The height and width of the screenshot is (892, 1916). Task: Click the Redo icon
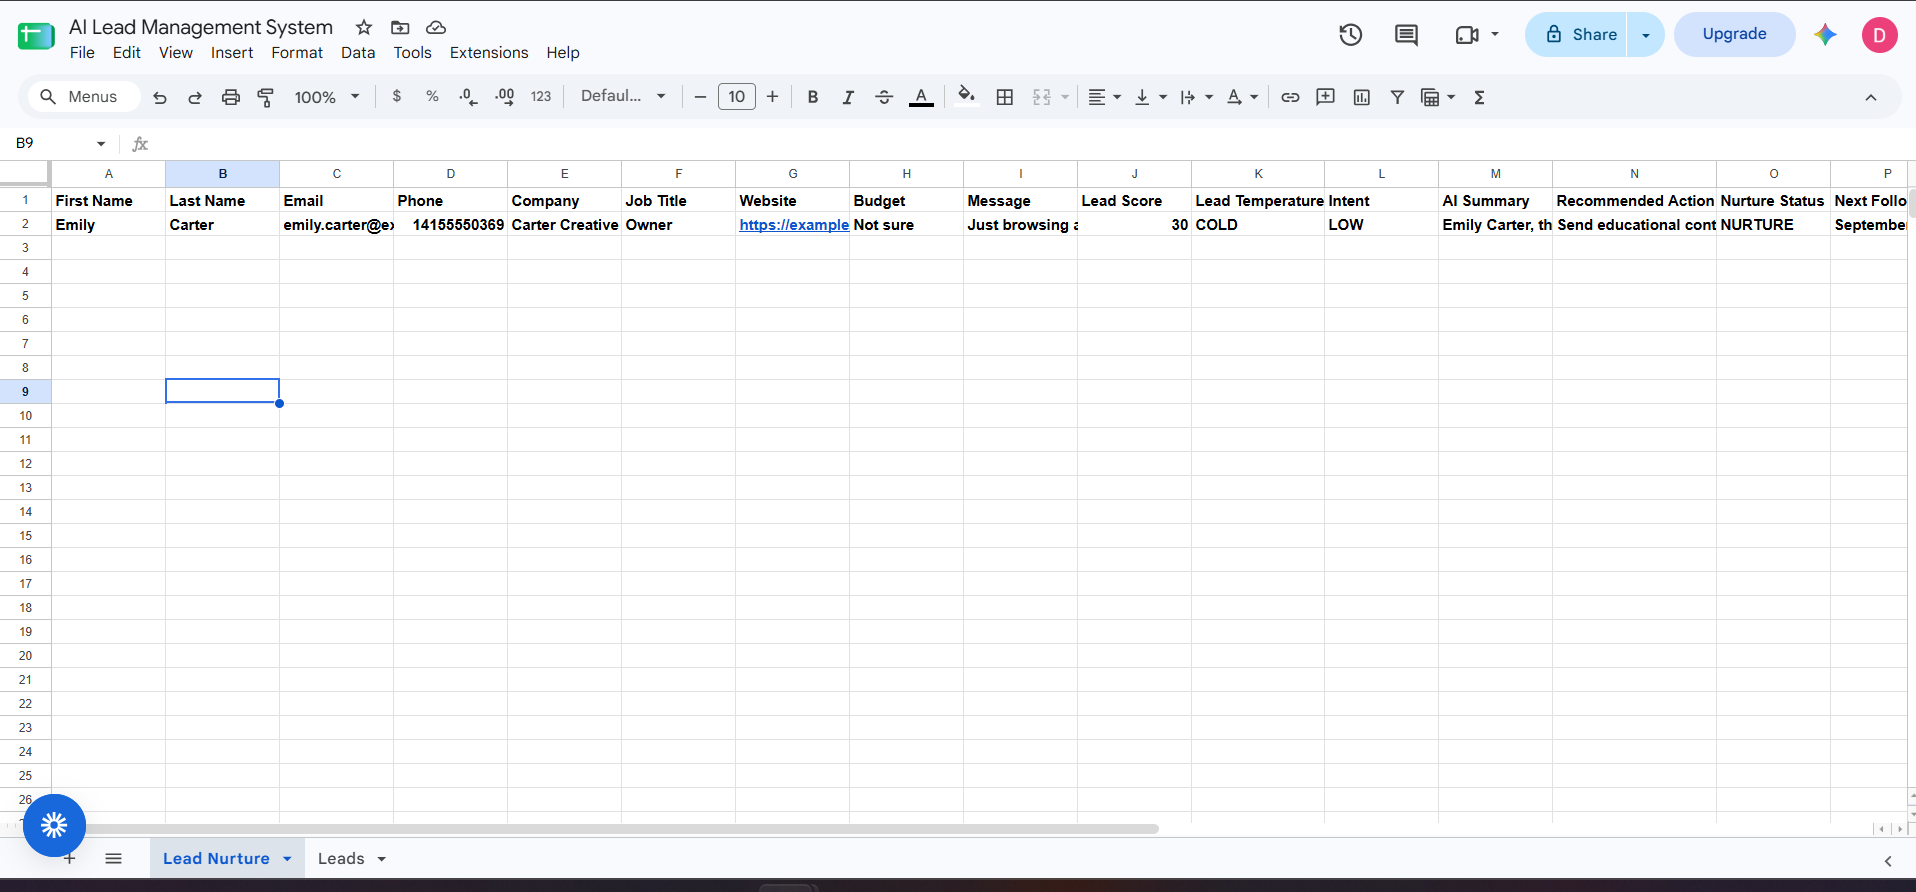pyautogui.click(x=195, y=97)
